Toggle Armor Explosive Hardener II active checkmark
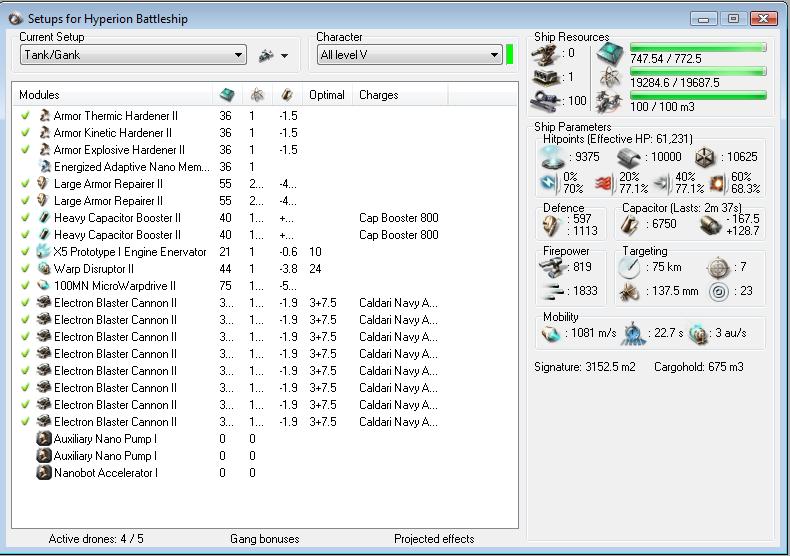The width and height of the screenshot is (790, 556). point(25,150)
